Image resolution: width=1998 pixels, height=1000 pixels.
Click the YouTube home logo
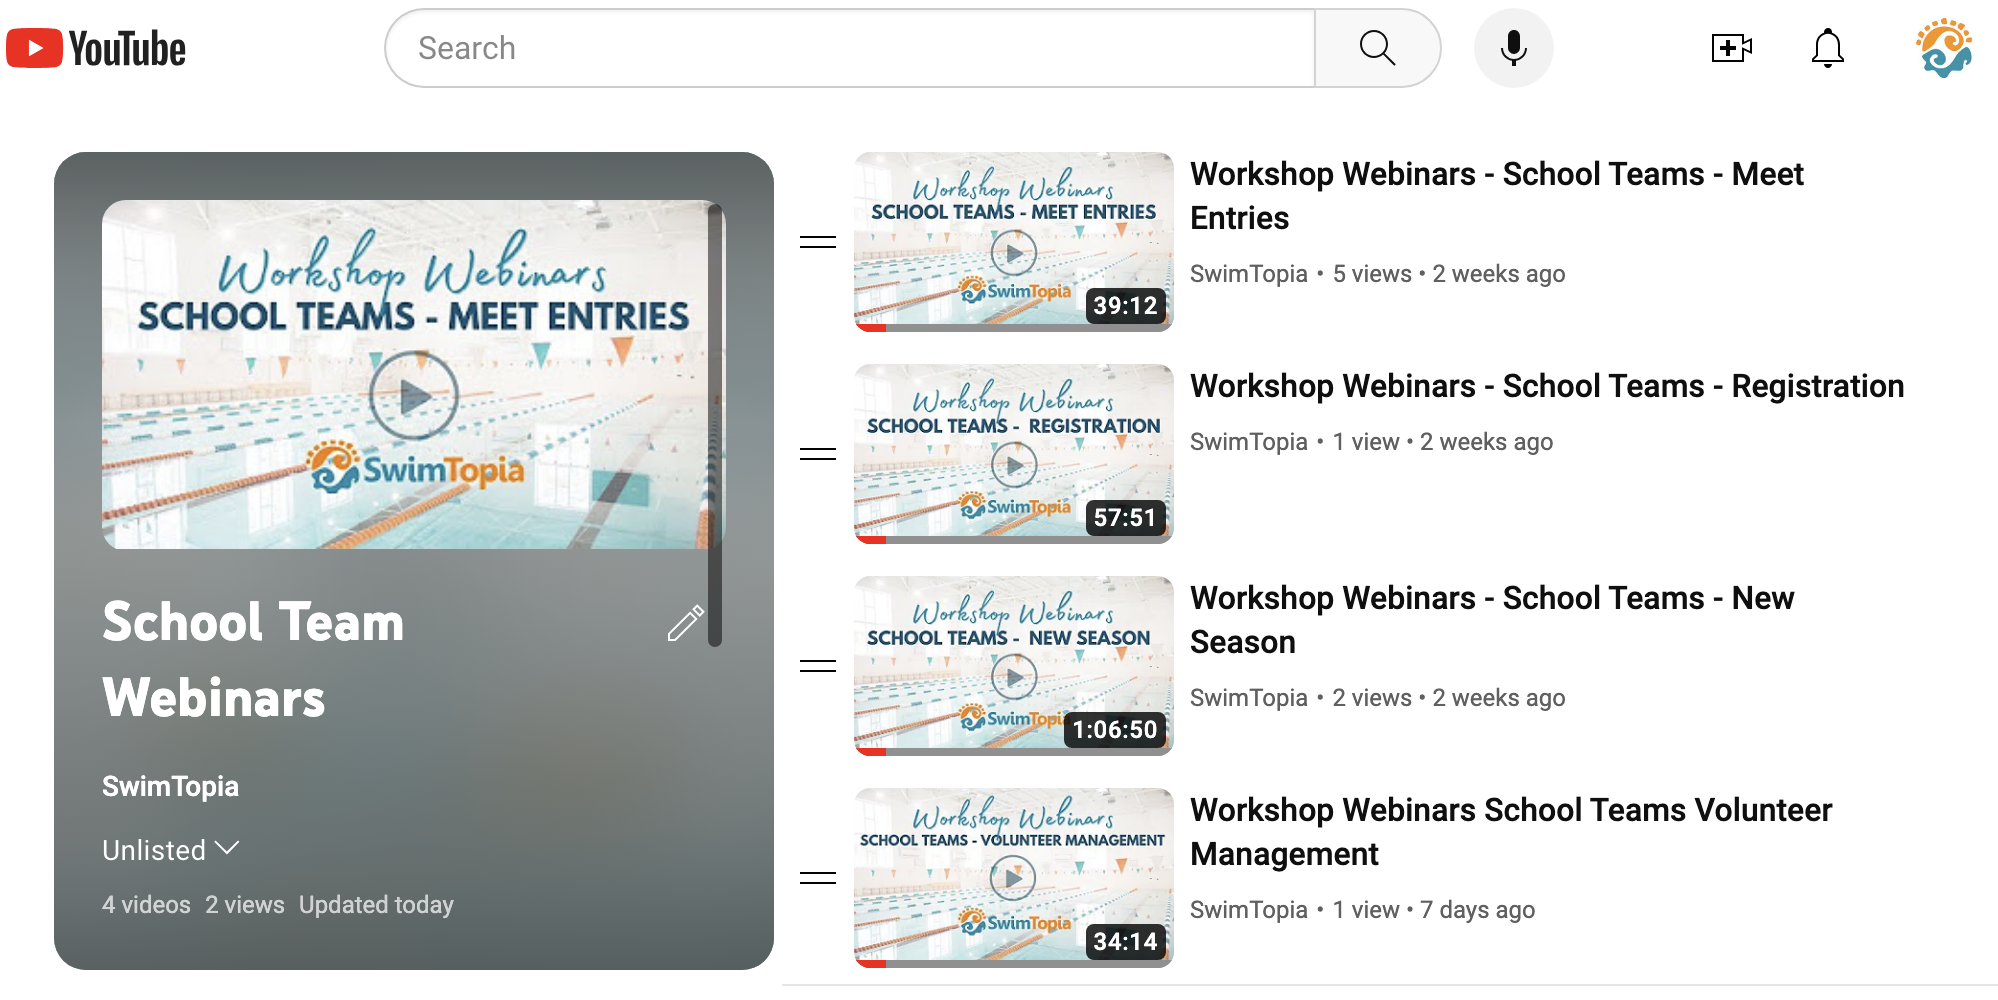[96, 48]
